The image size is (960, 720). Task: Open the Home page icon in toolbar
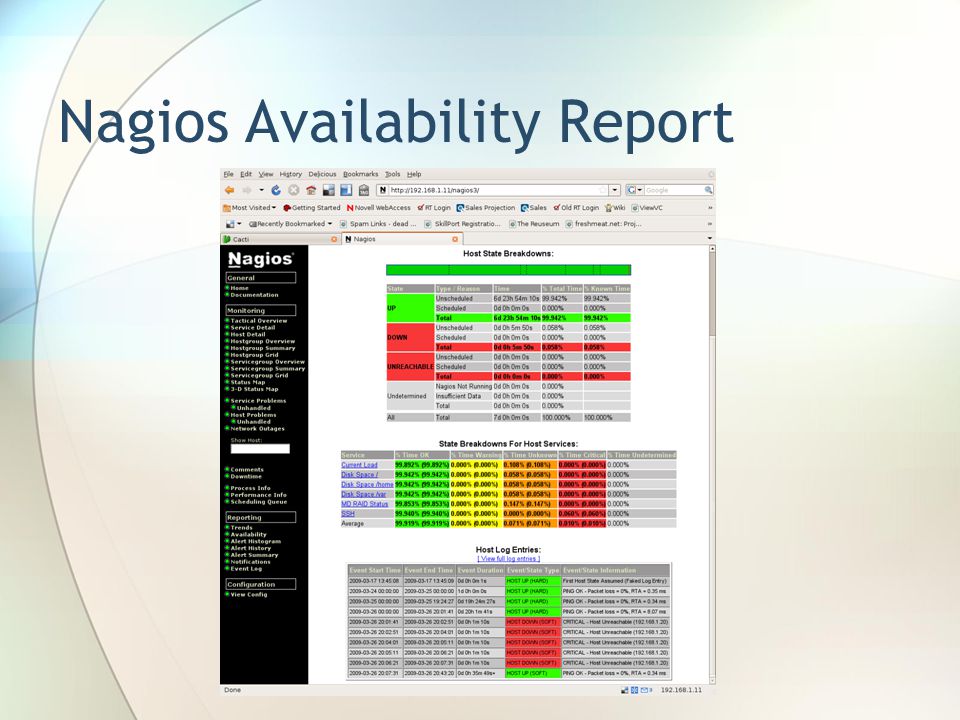coord(311,190)
